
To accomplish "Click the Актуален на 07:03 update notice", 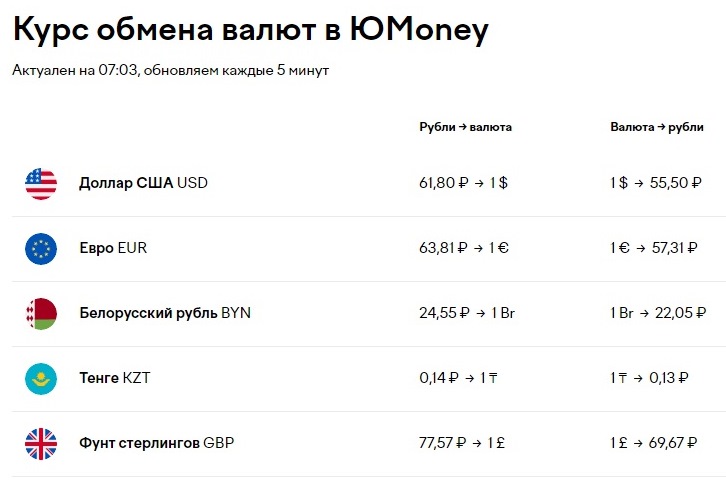I will coord(171,70).
